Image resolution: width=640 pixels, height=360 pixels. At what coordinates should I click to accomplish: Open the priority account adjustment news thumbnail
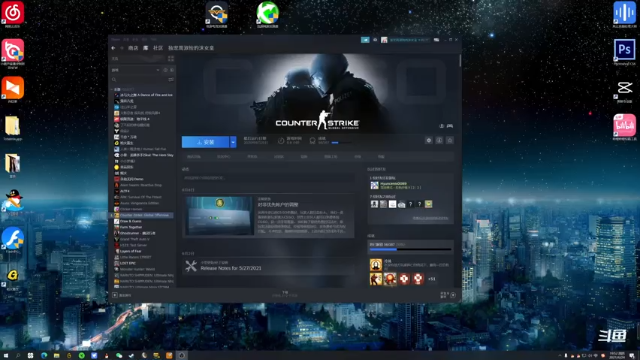(220, 216)
